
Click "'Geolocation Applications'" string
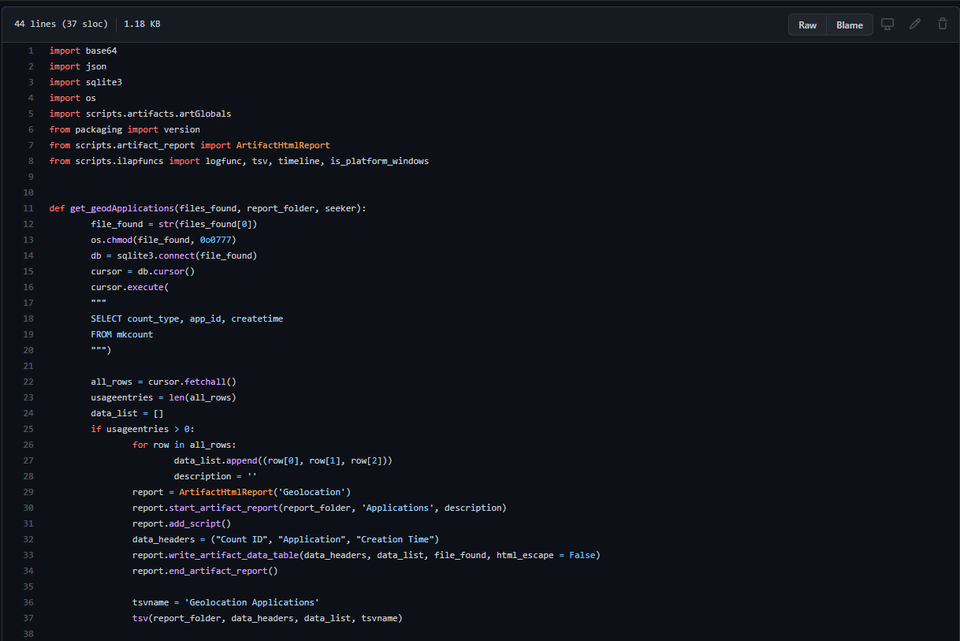click(x=252, y=602)
